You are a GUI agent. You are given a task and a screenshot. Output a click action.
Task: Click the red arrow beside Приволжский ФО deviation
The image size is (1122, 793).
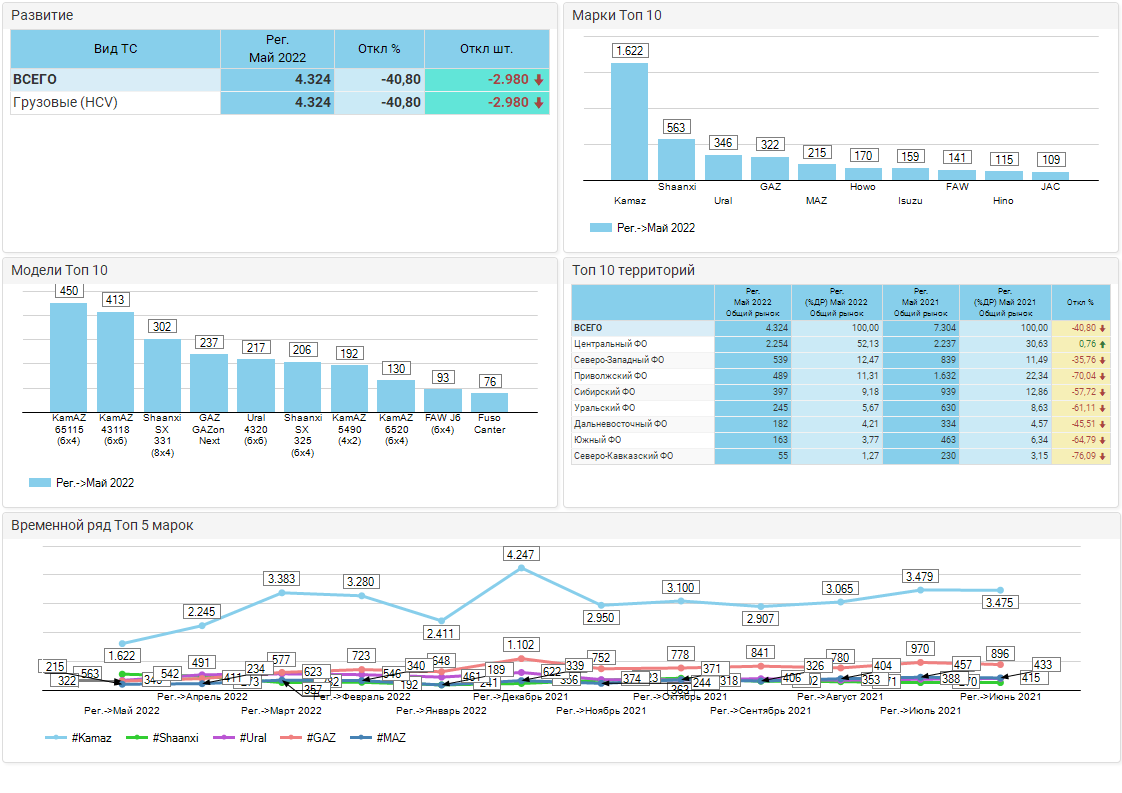tap(1102, 376)
